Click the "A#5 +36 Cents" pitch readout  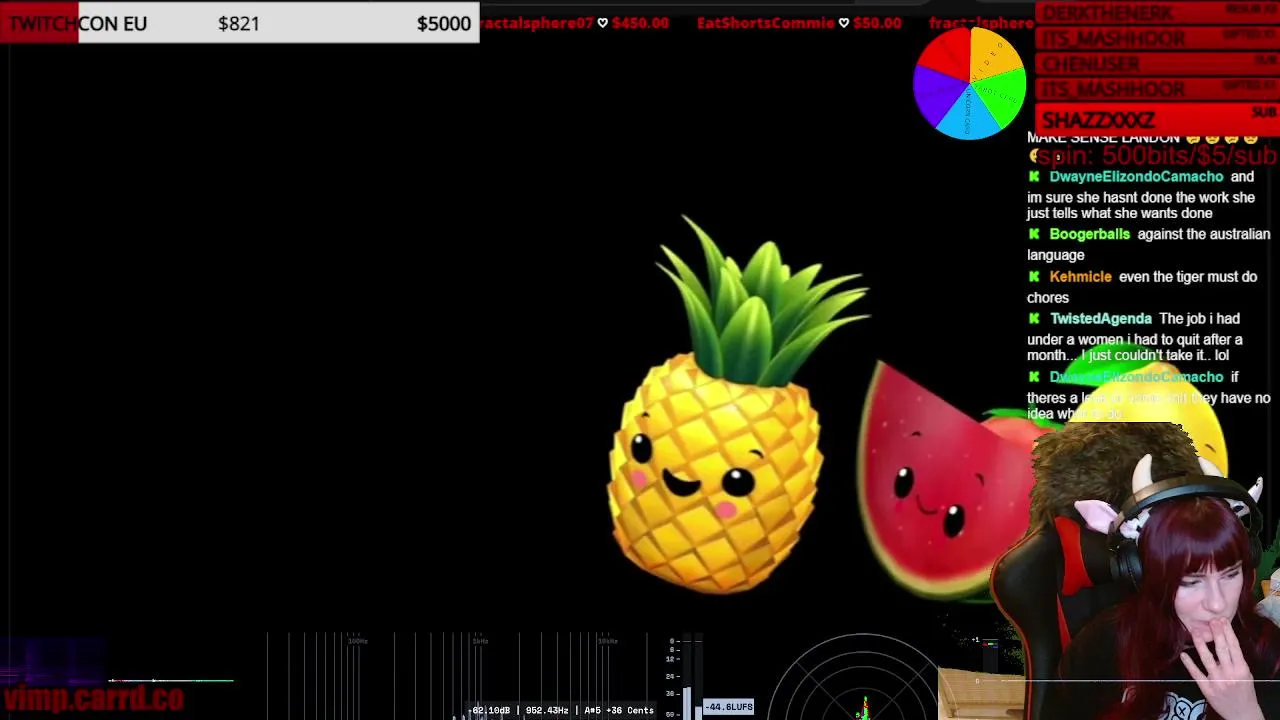[617, 711]
